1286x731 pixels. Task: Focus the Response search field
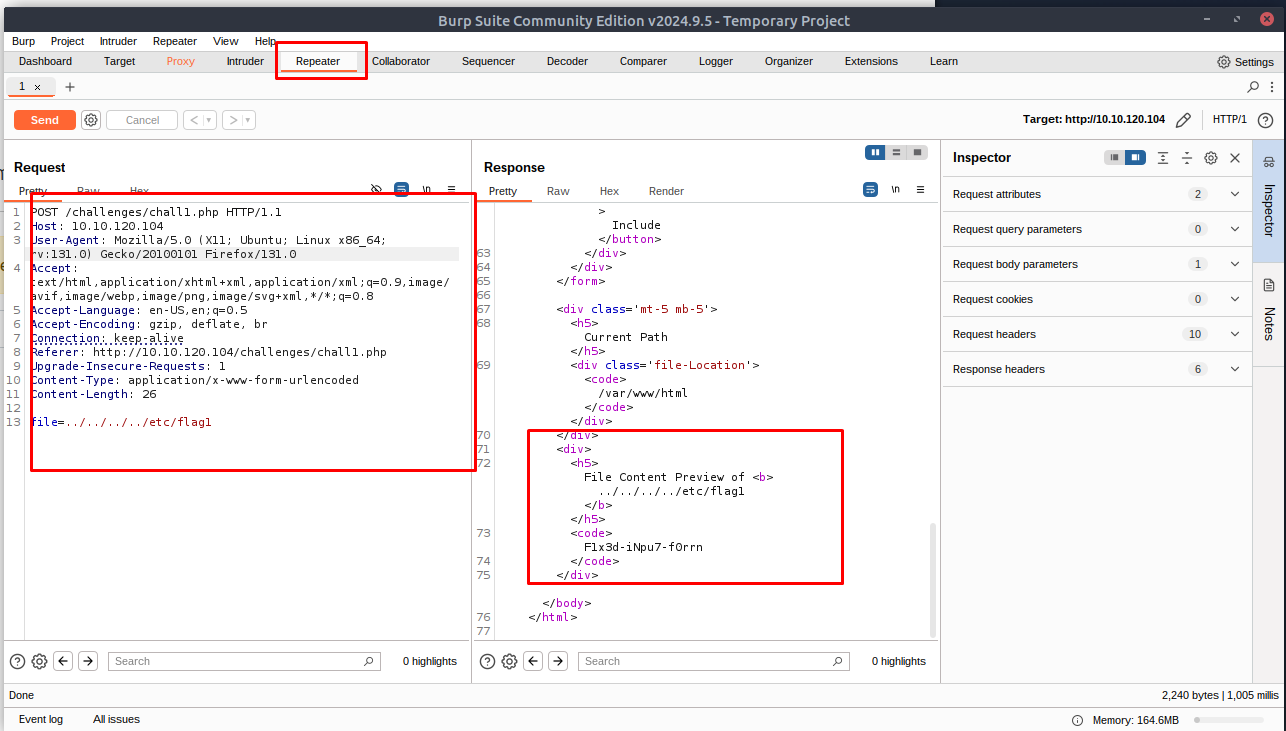click(714, 661)
